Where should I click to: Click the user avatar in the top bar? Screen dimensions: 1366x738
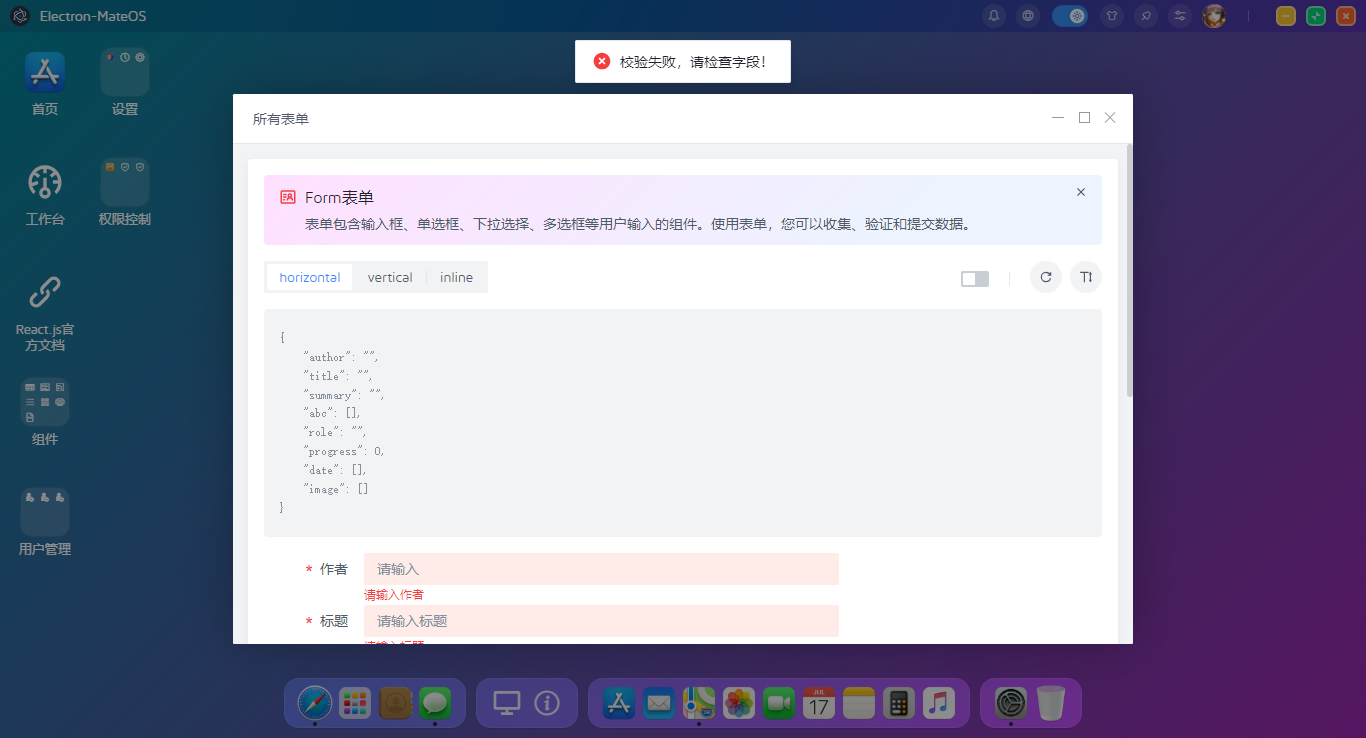click(x=1215, y=16)
